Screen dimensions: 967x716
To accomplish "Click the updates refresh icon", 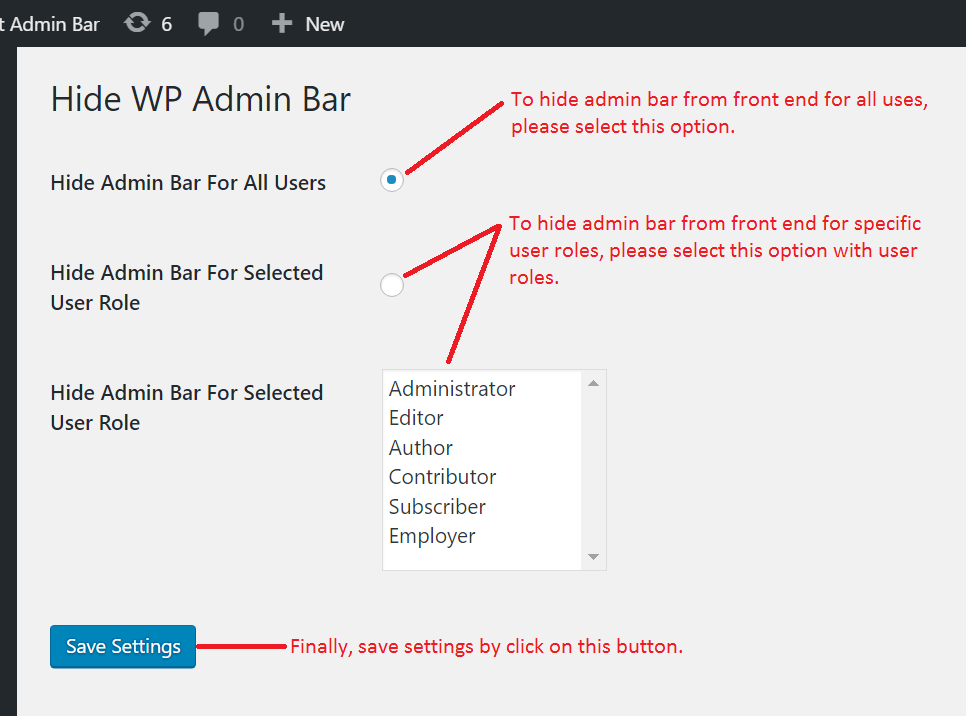I will pyautogui.click(x=137, y=23).
